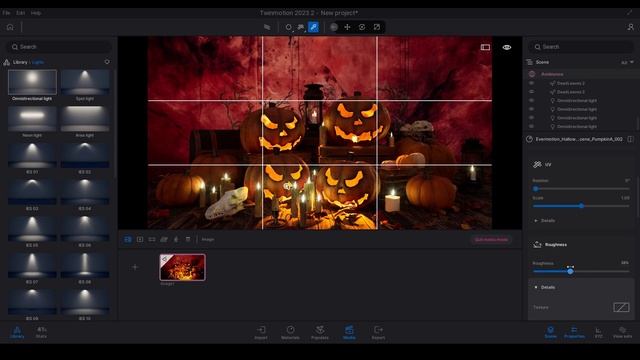Select the IES 07 light thumbnail
The width and height of the screenshot is (640, 360).
click(32, 265)
